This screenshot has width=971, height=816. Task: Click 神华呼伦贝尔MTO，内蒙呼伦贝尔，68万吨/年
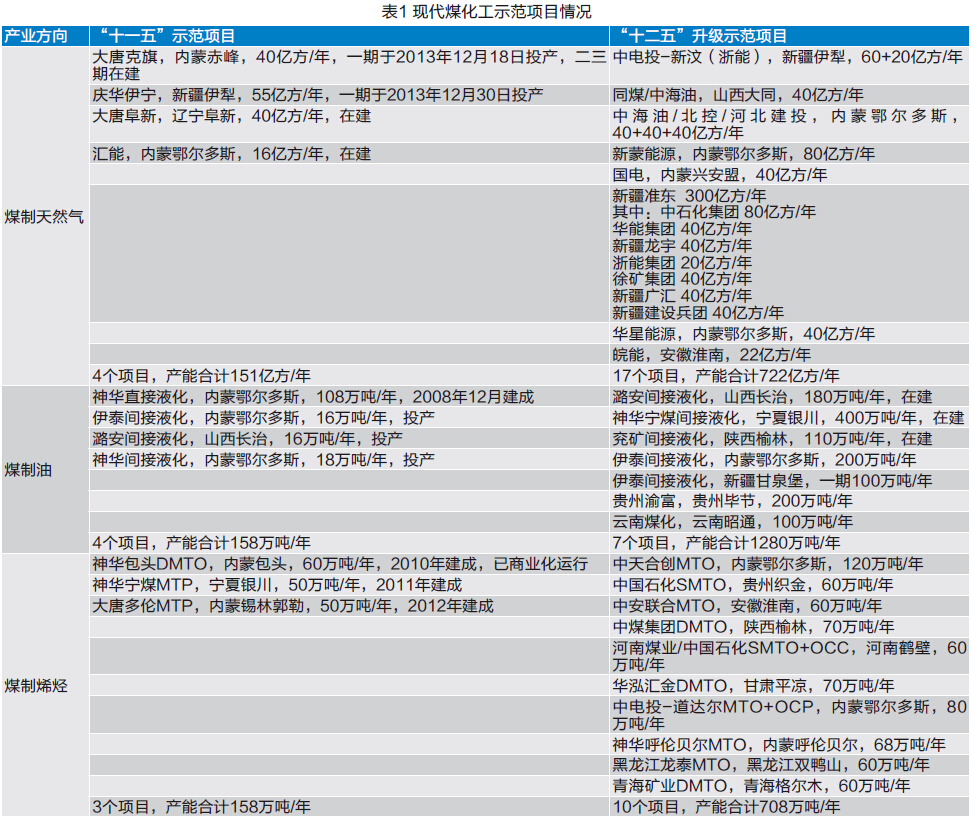[789, 744]
